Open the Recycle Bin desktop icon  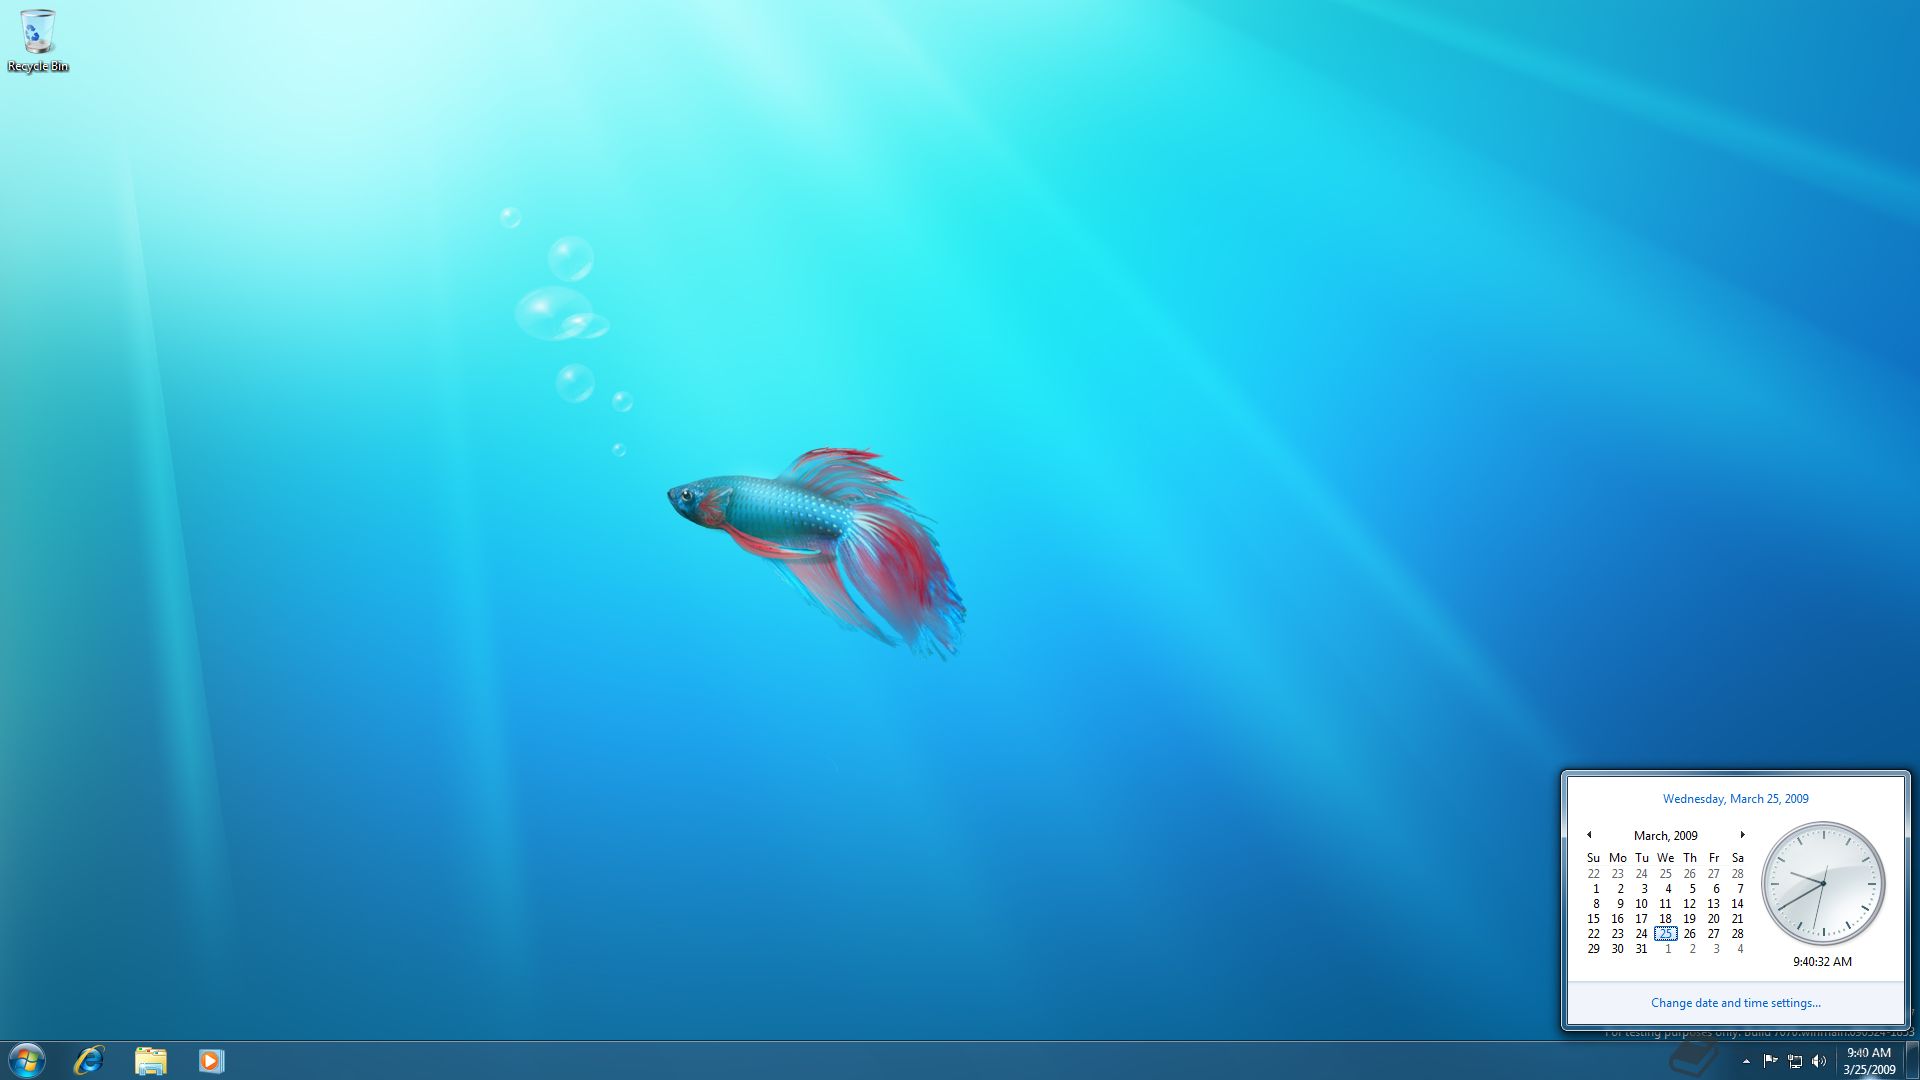click(x=37, y=40)
